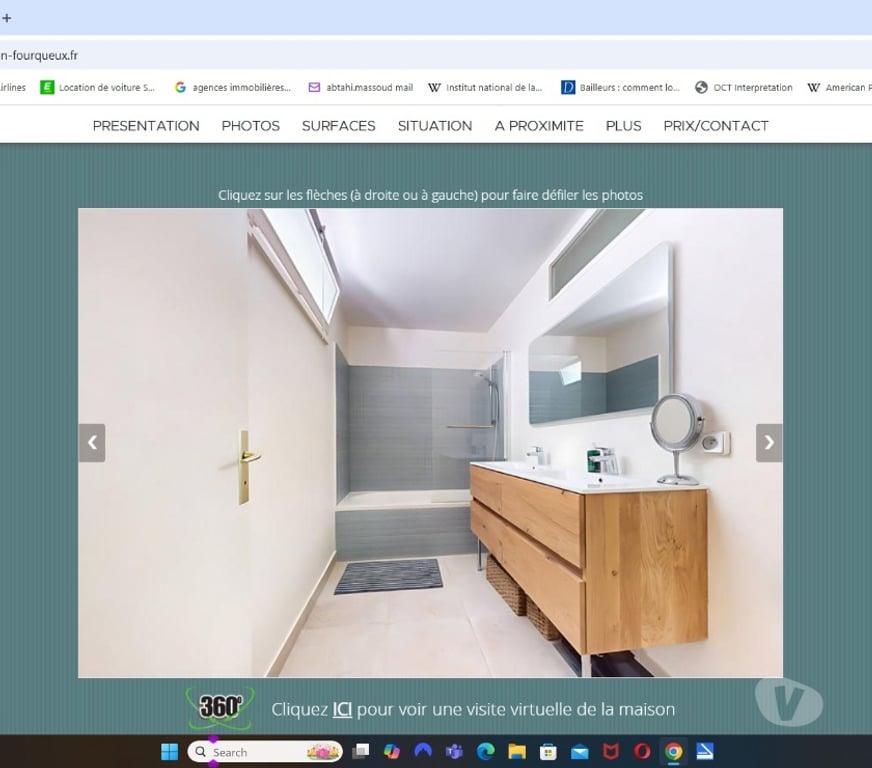
Task: Select SURFACES in the navigation bar
Action: pyautogui.click(x=338, y=126)
